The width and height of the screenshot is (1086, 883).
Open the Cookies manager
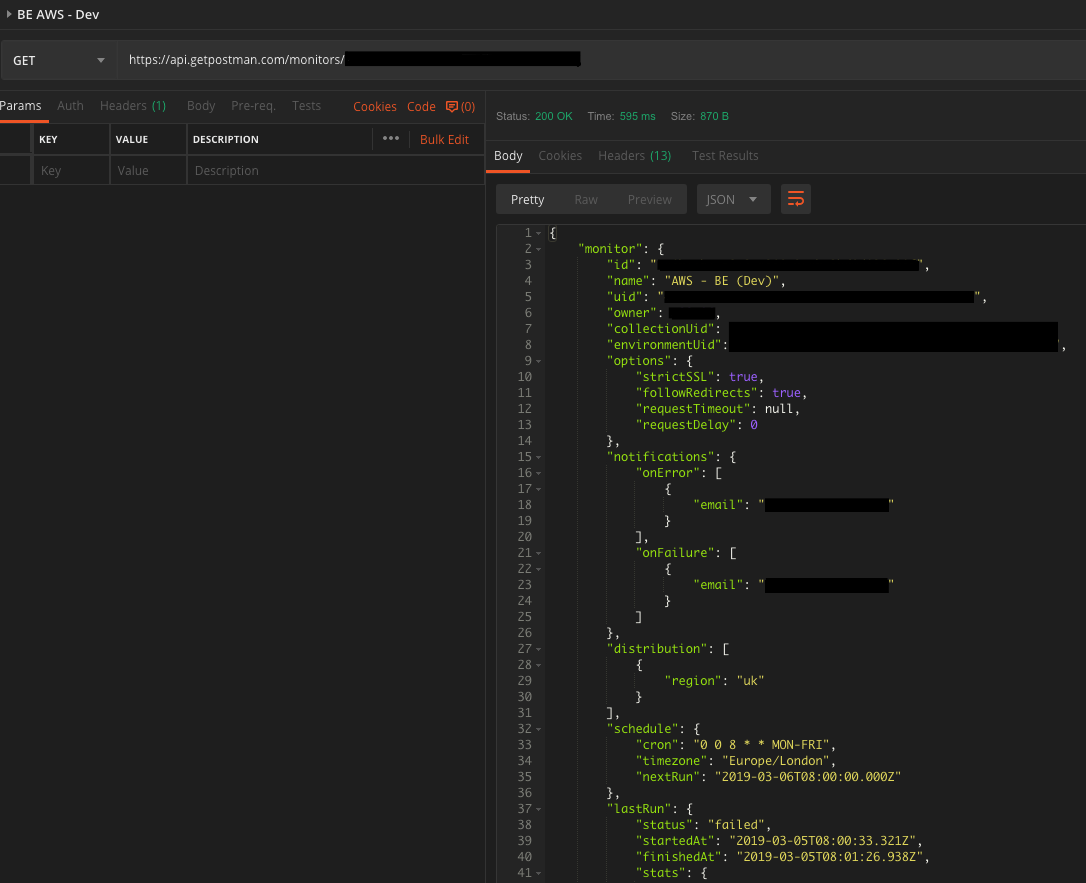click(x=374, y=106)
